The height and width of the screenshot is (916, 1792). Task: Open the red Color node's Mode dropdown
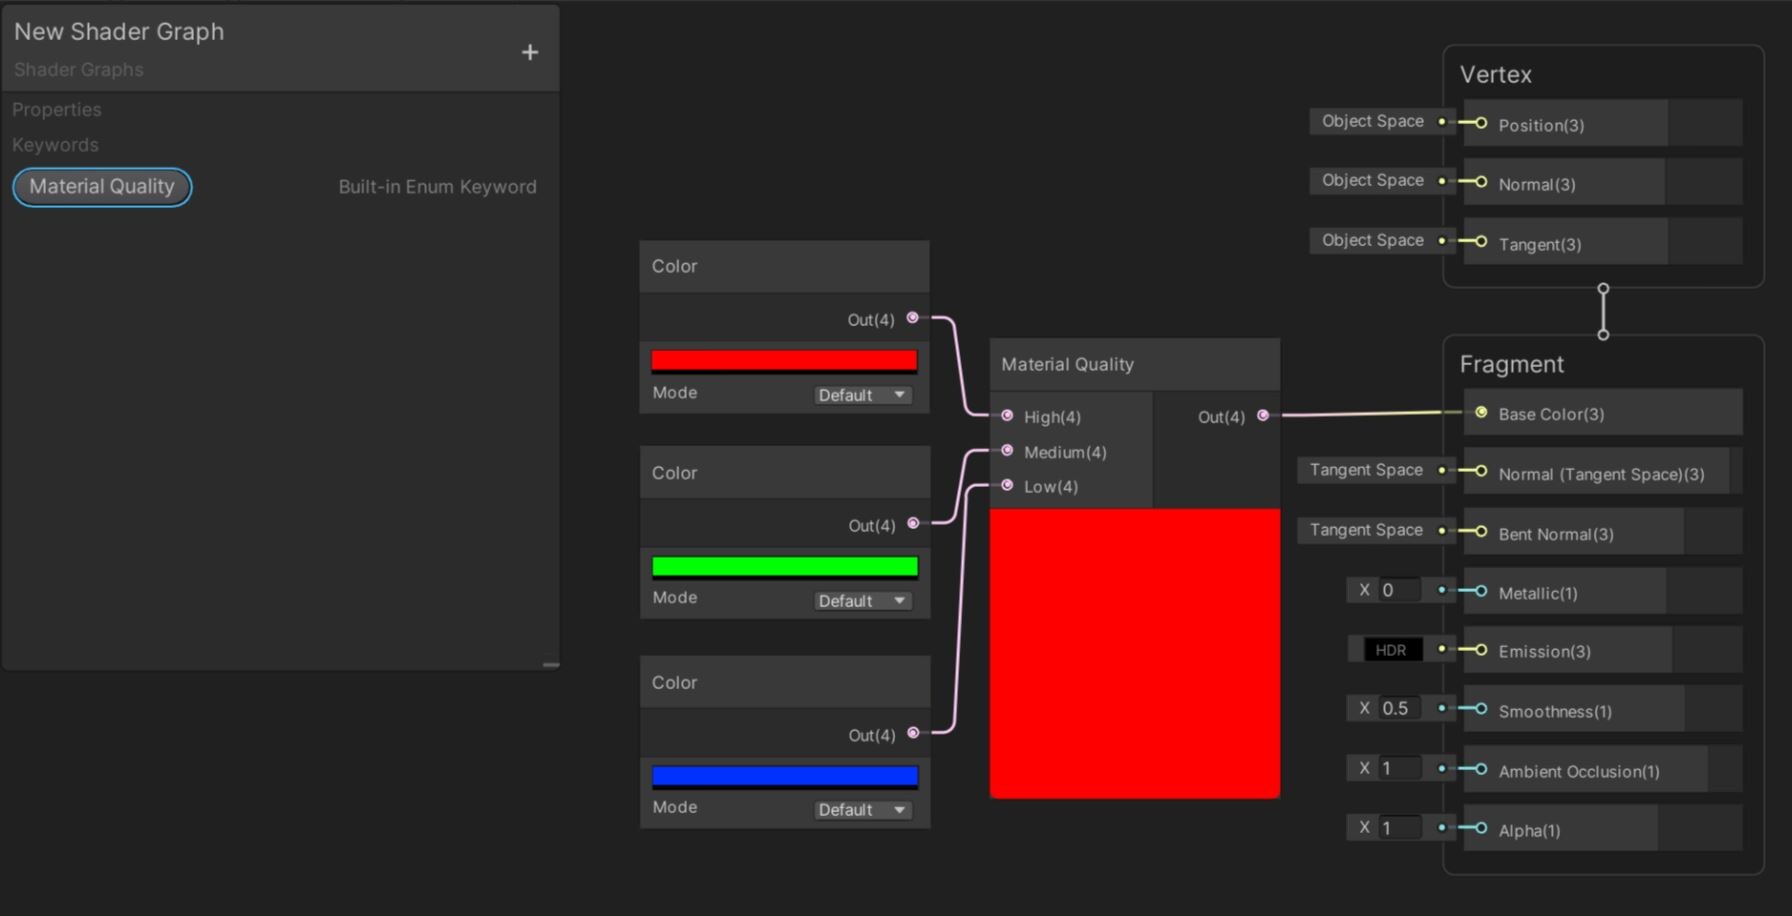[862, 395]
